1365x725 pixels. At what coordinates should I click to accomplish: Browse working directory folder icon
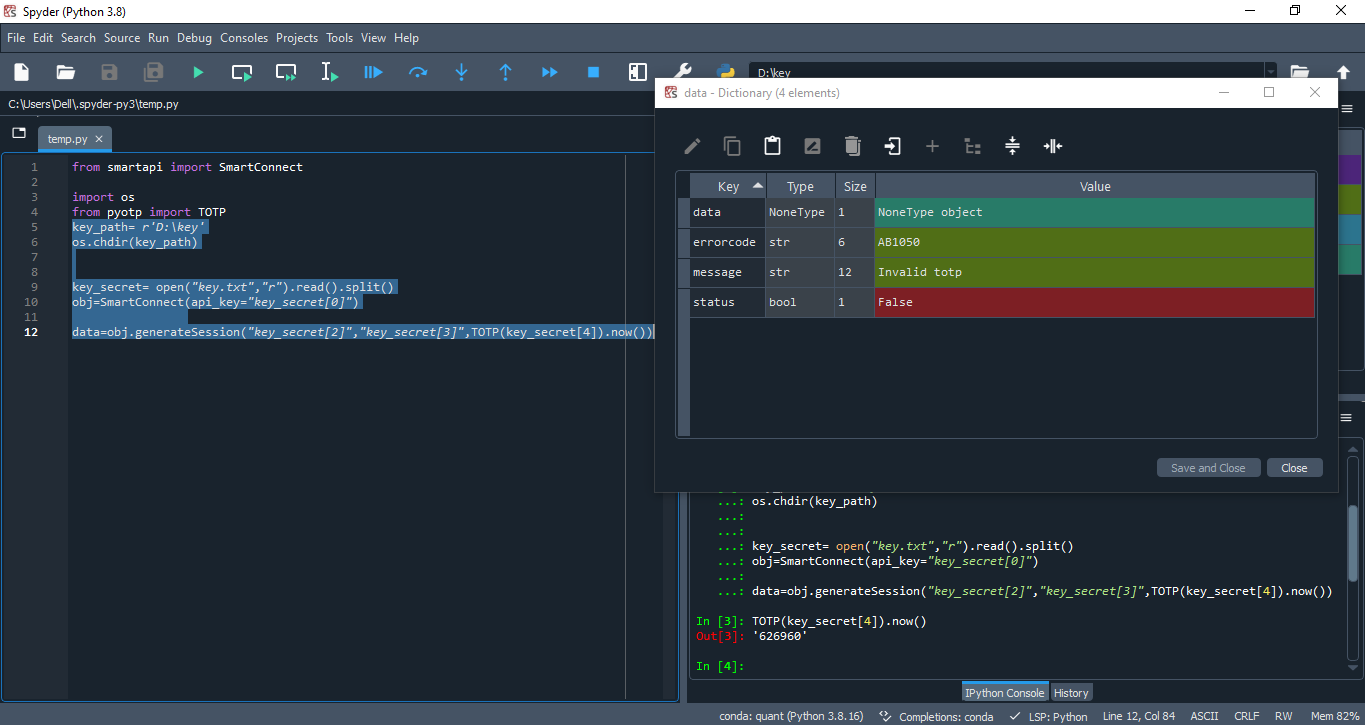[1299, 72]
